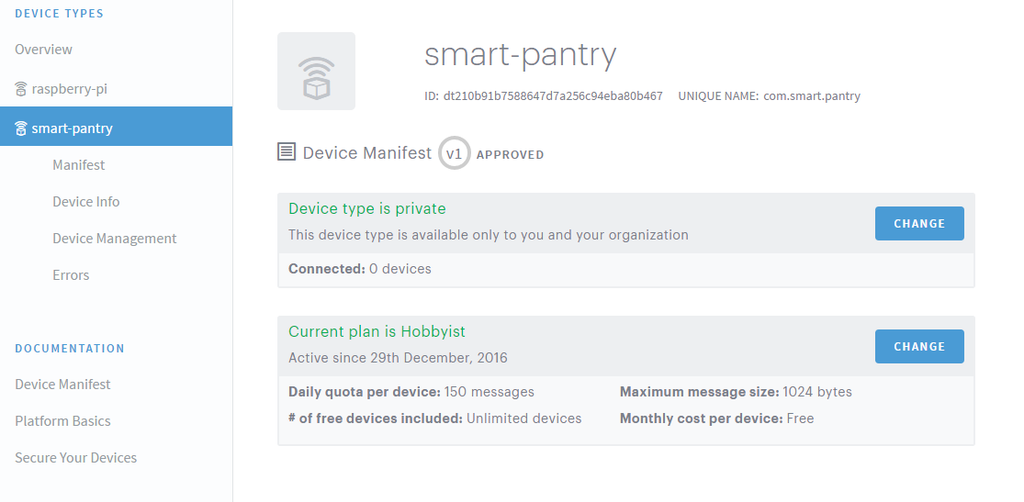Click the large smart-pantry device thumbnail
Image resolution: width=1024 pixels, height=502 pixels.
(316, 71)
